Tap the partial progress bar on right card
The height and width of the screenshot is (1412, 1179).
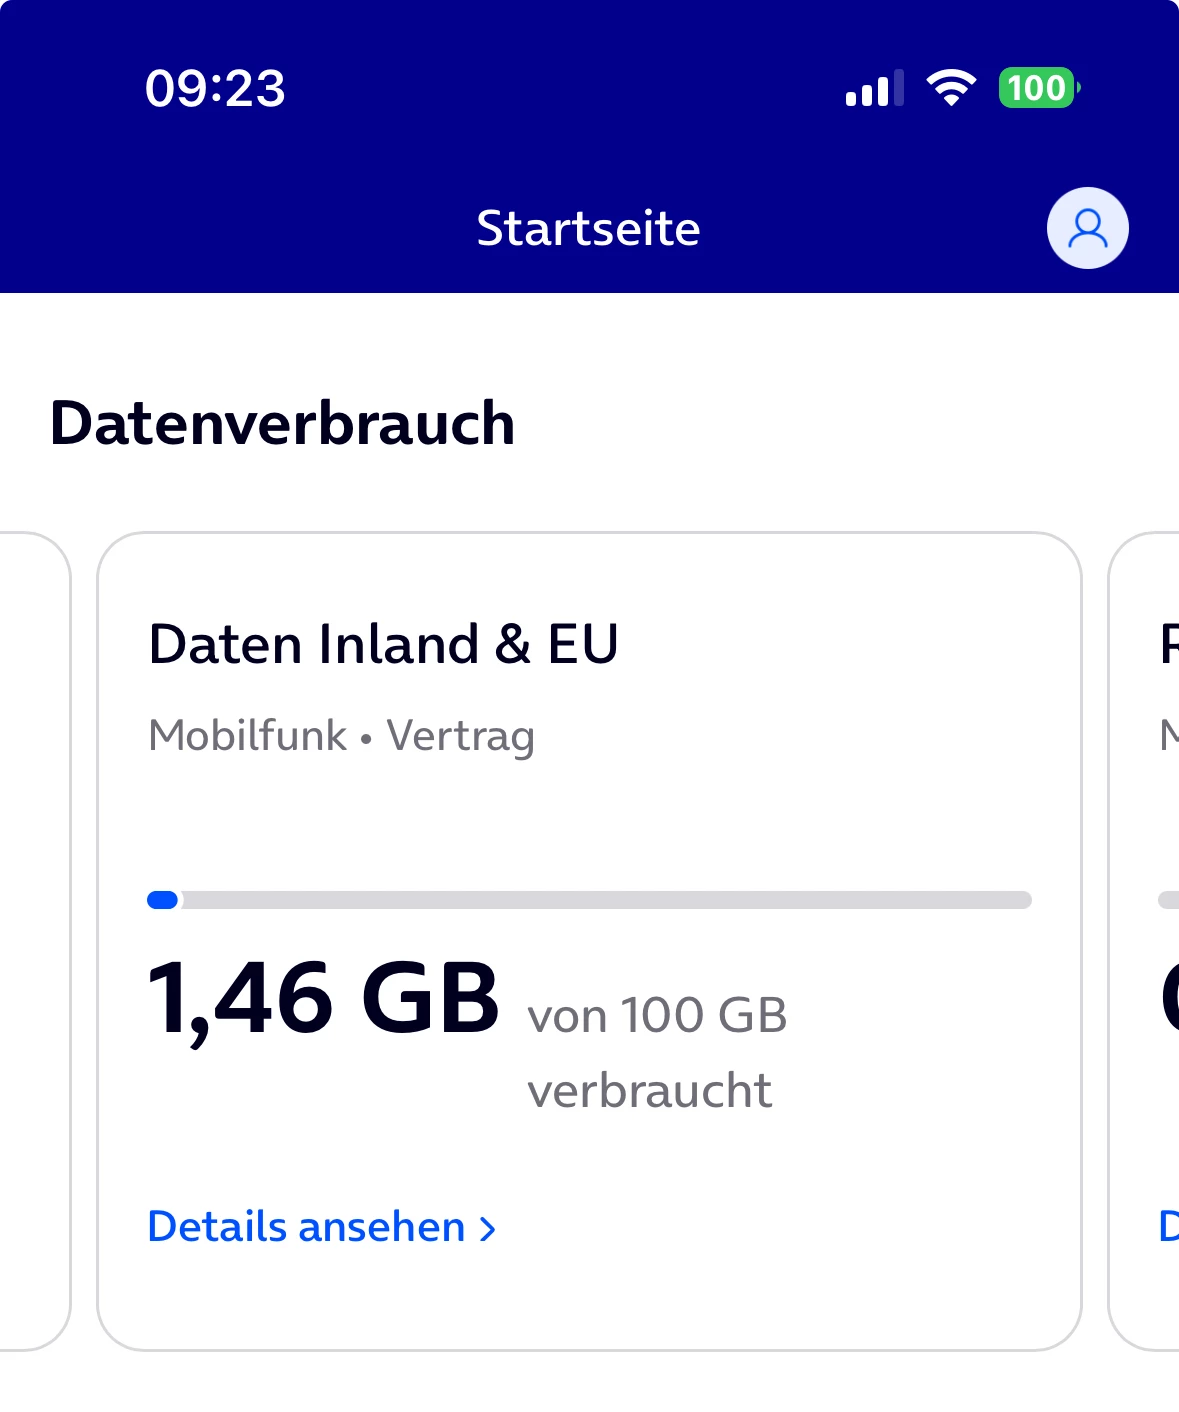click(x=1168, y=900)
